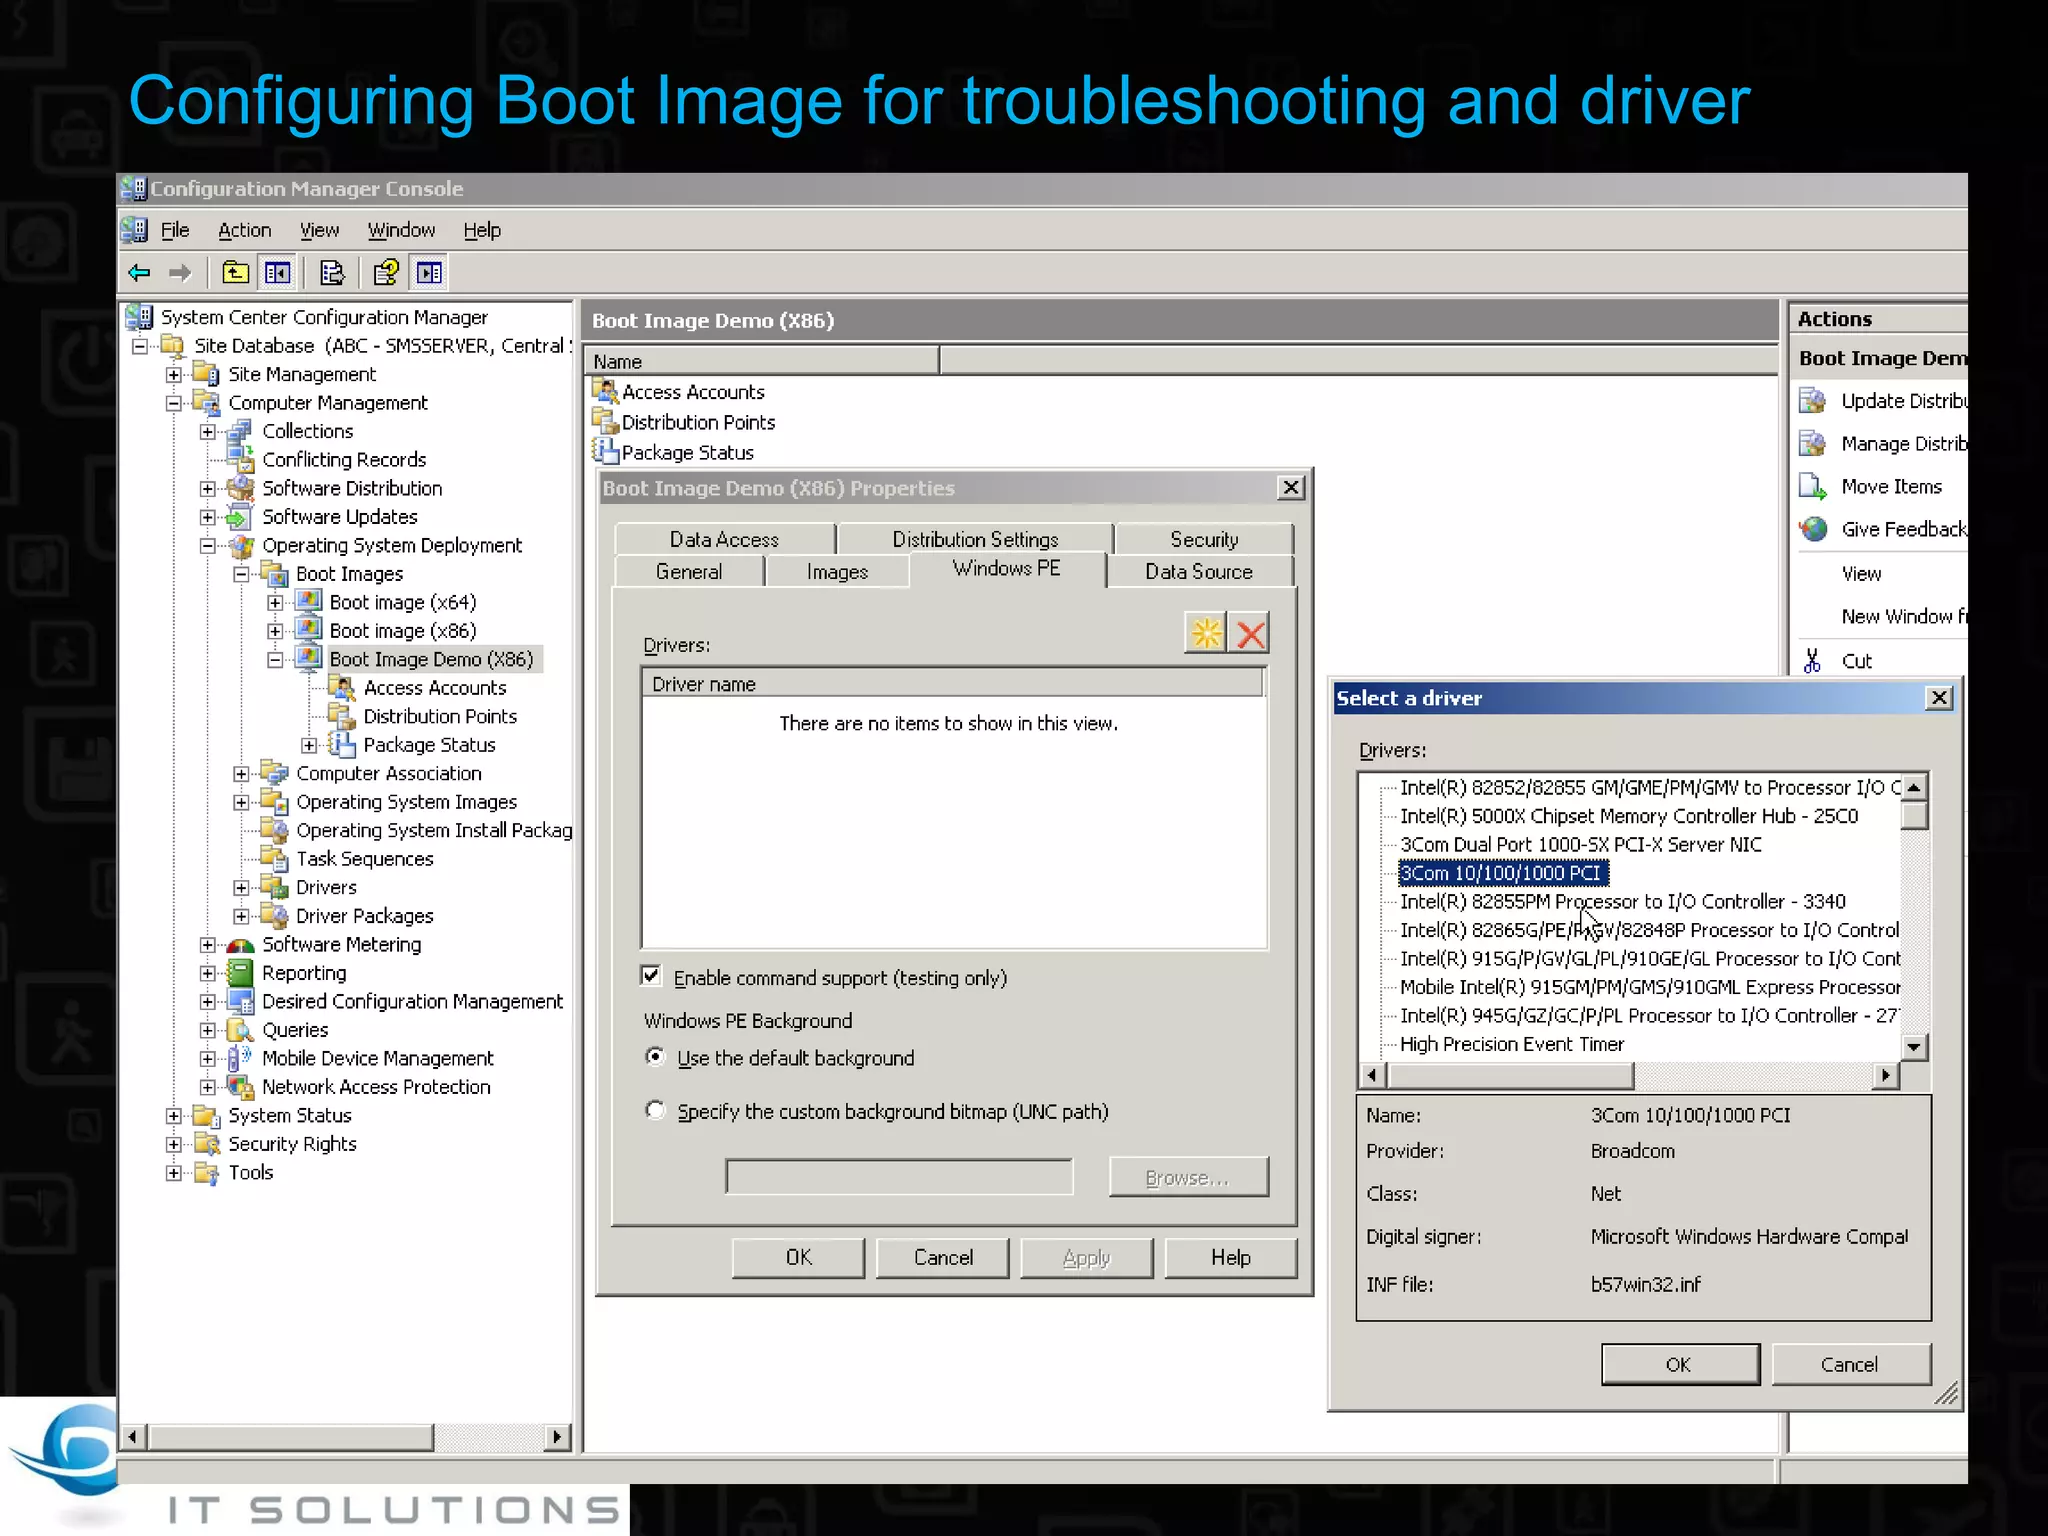Screen dimensions: 2048x1536
Task: Open the File menu
Action: (x=175, y=230)
